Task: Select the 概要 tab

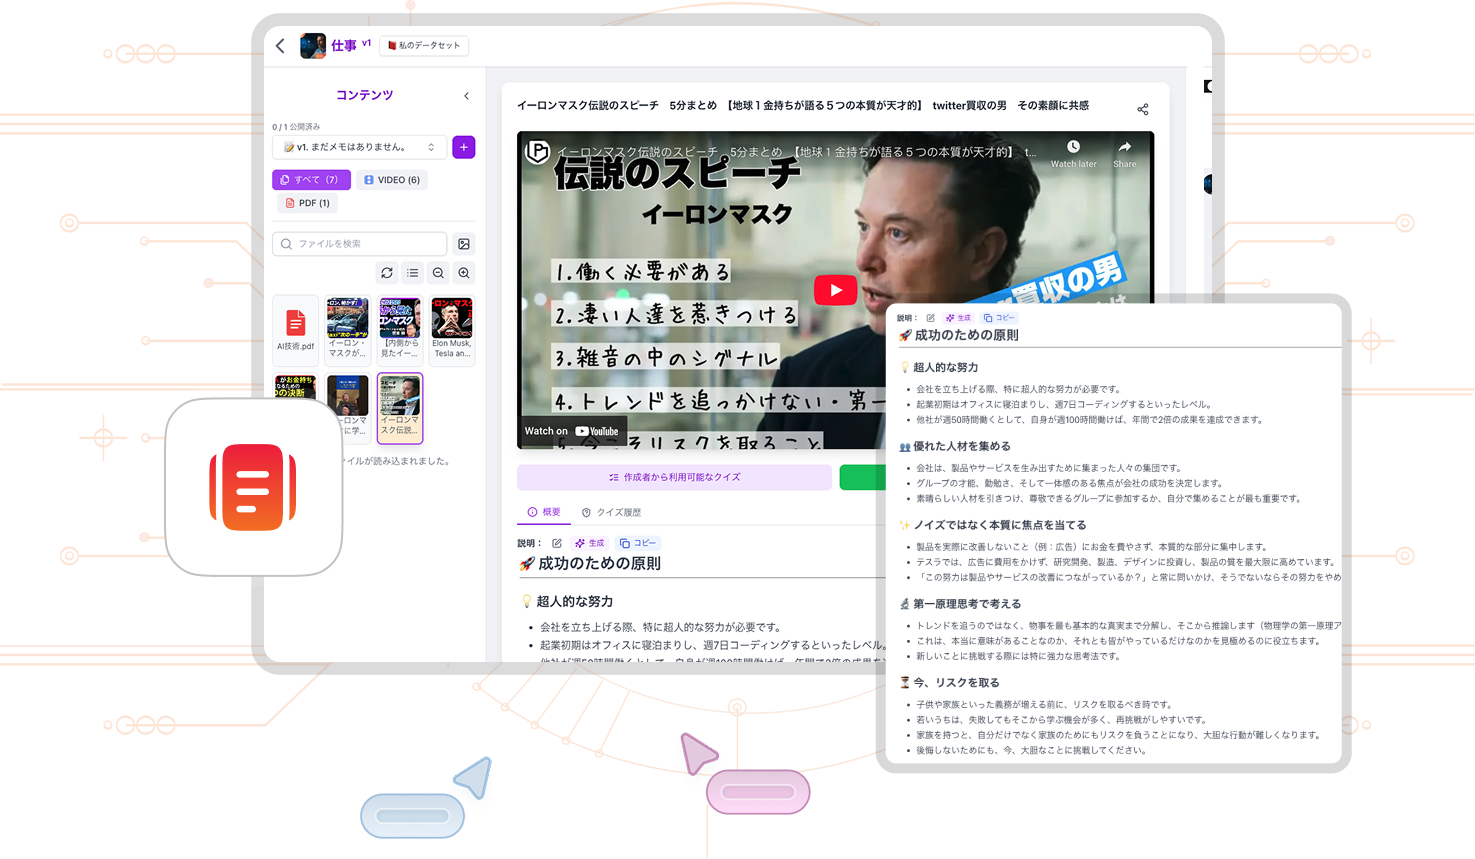Action: tap(544, 511)
